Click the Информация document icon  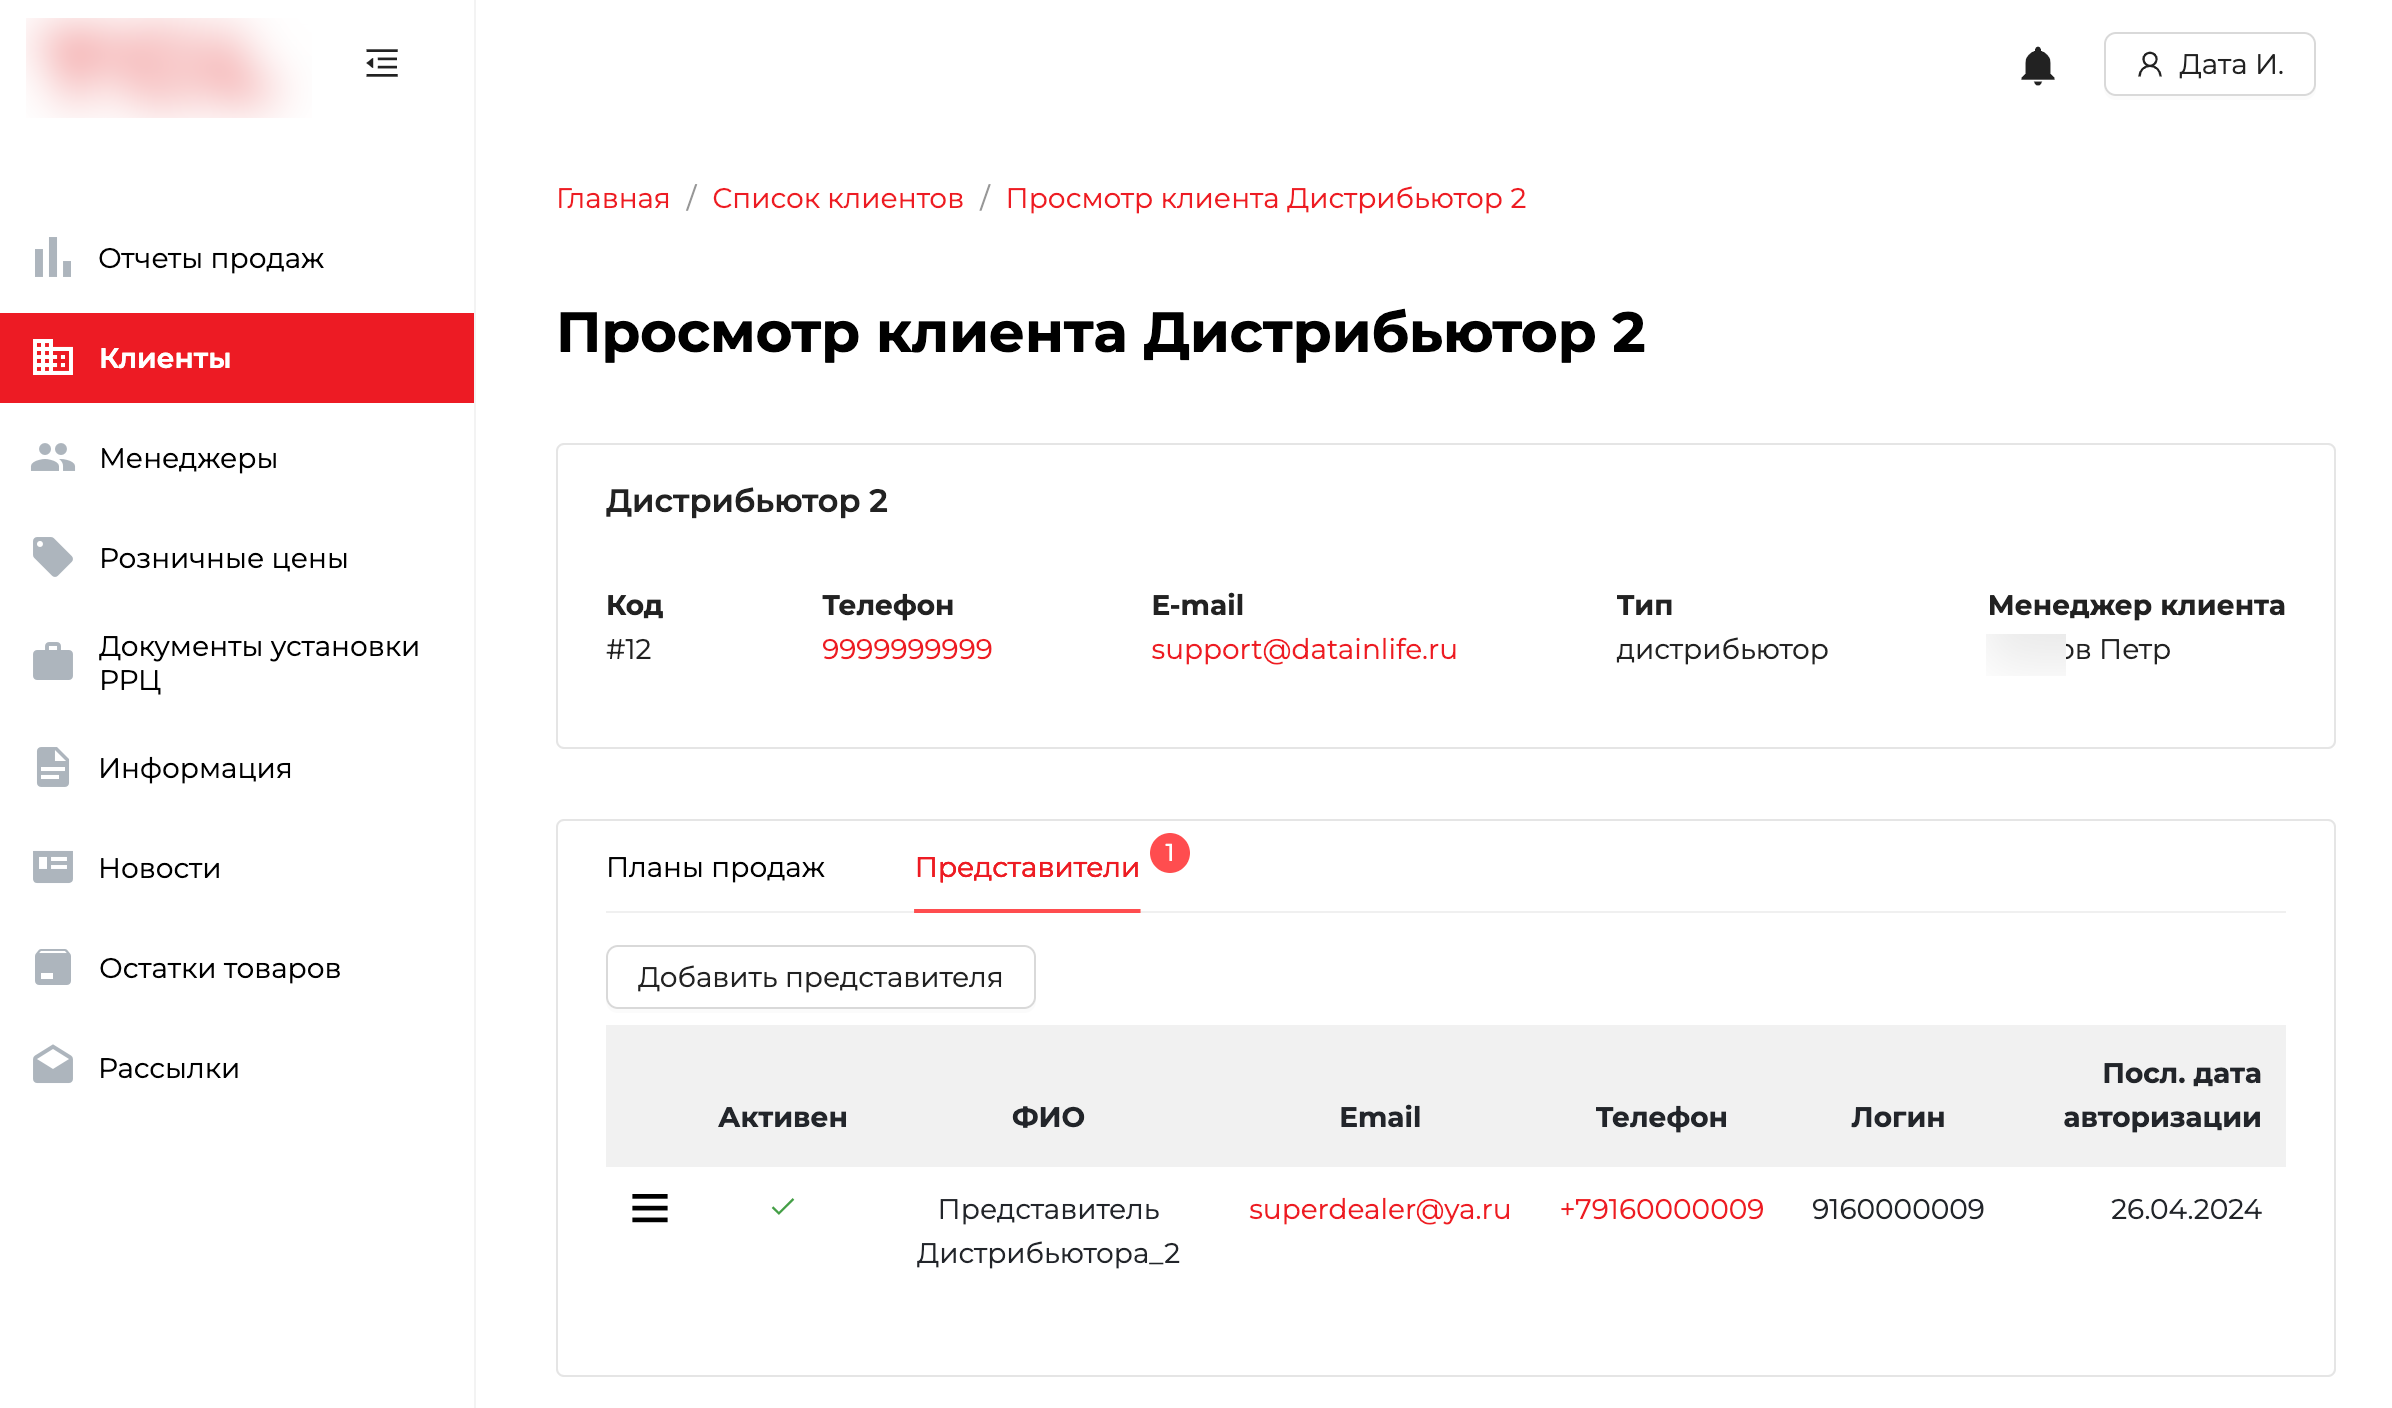pos(52,768)
